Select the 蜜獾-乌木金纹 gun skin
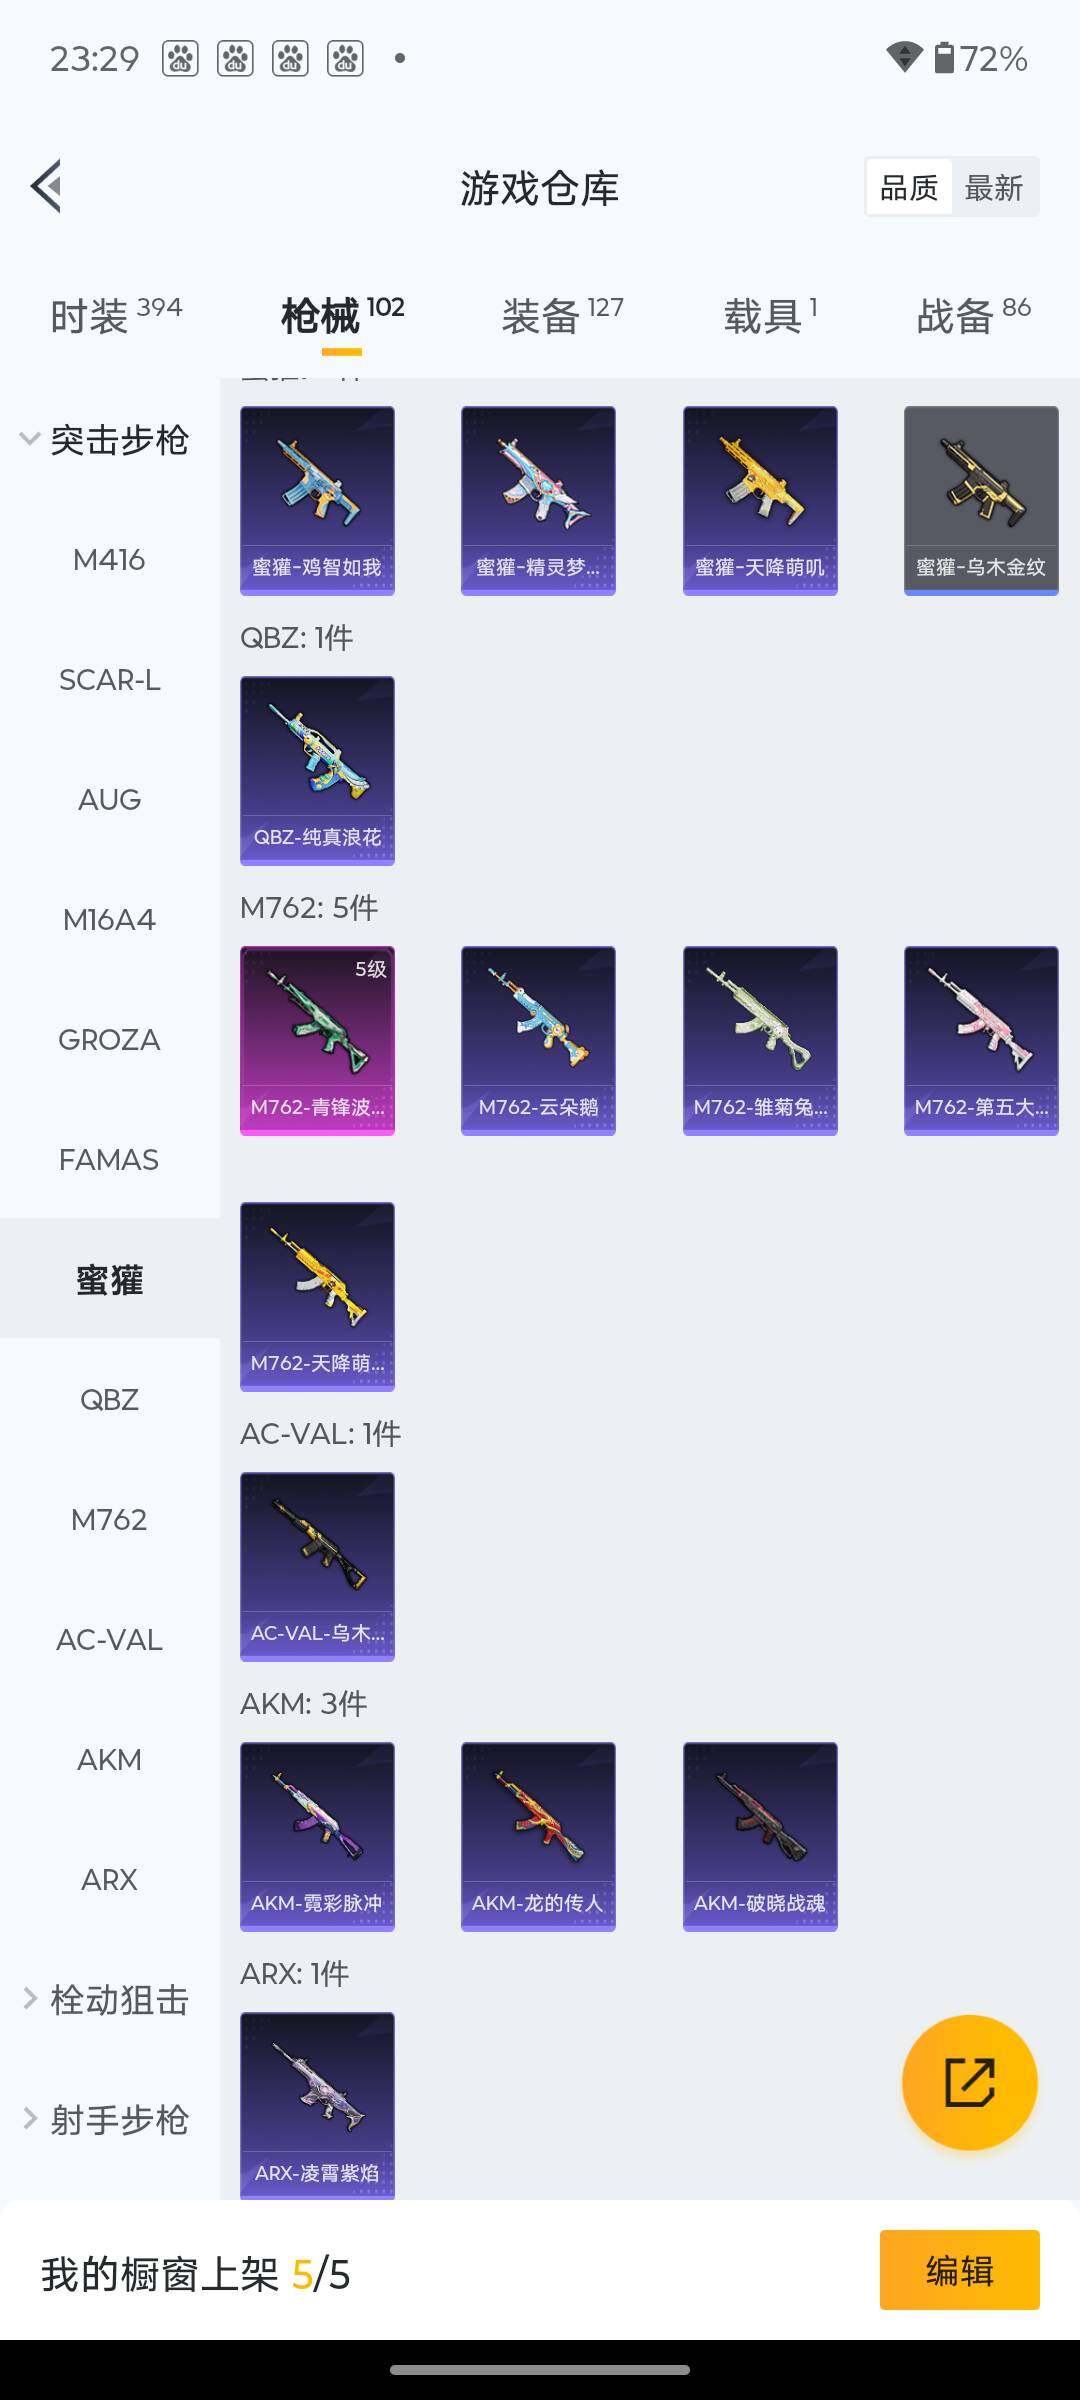This screenshot has height=2400, width=1080. [981, 501]
